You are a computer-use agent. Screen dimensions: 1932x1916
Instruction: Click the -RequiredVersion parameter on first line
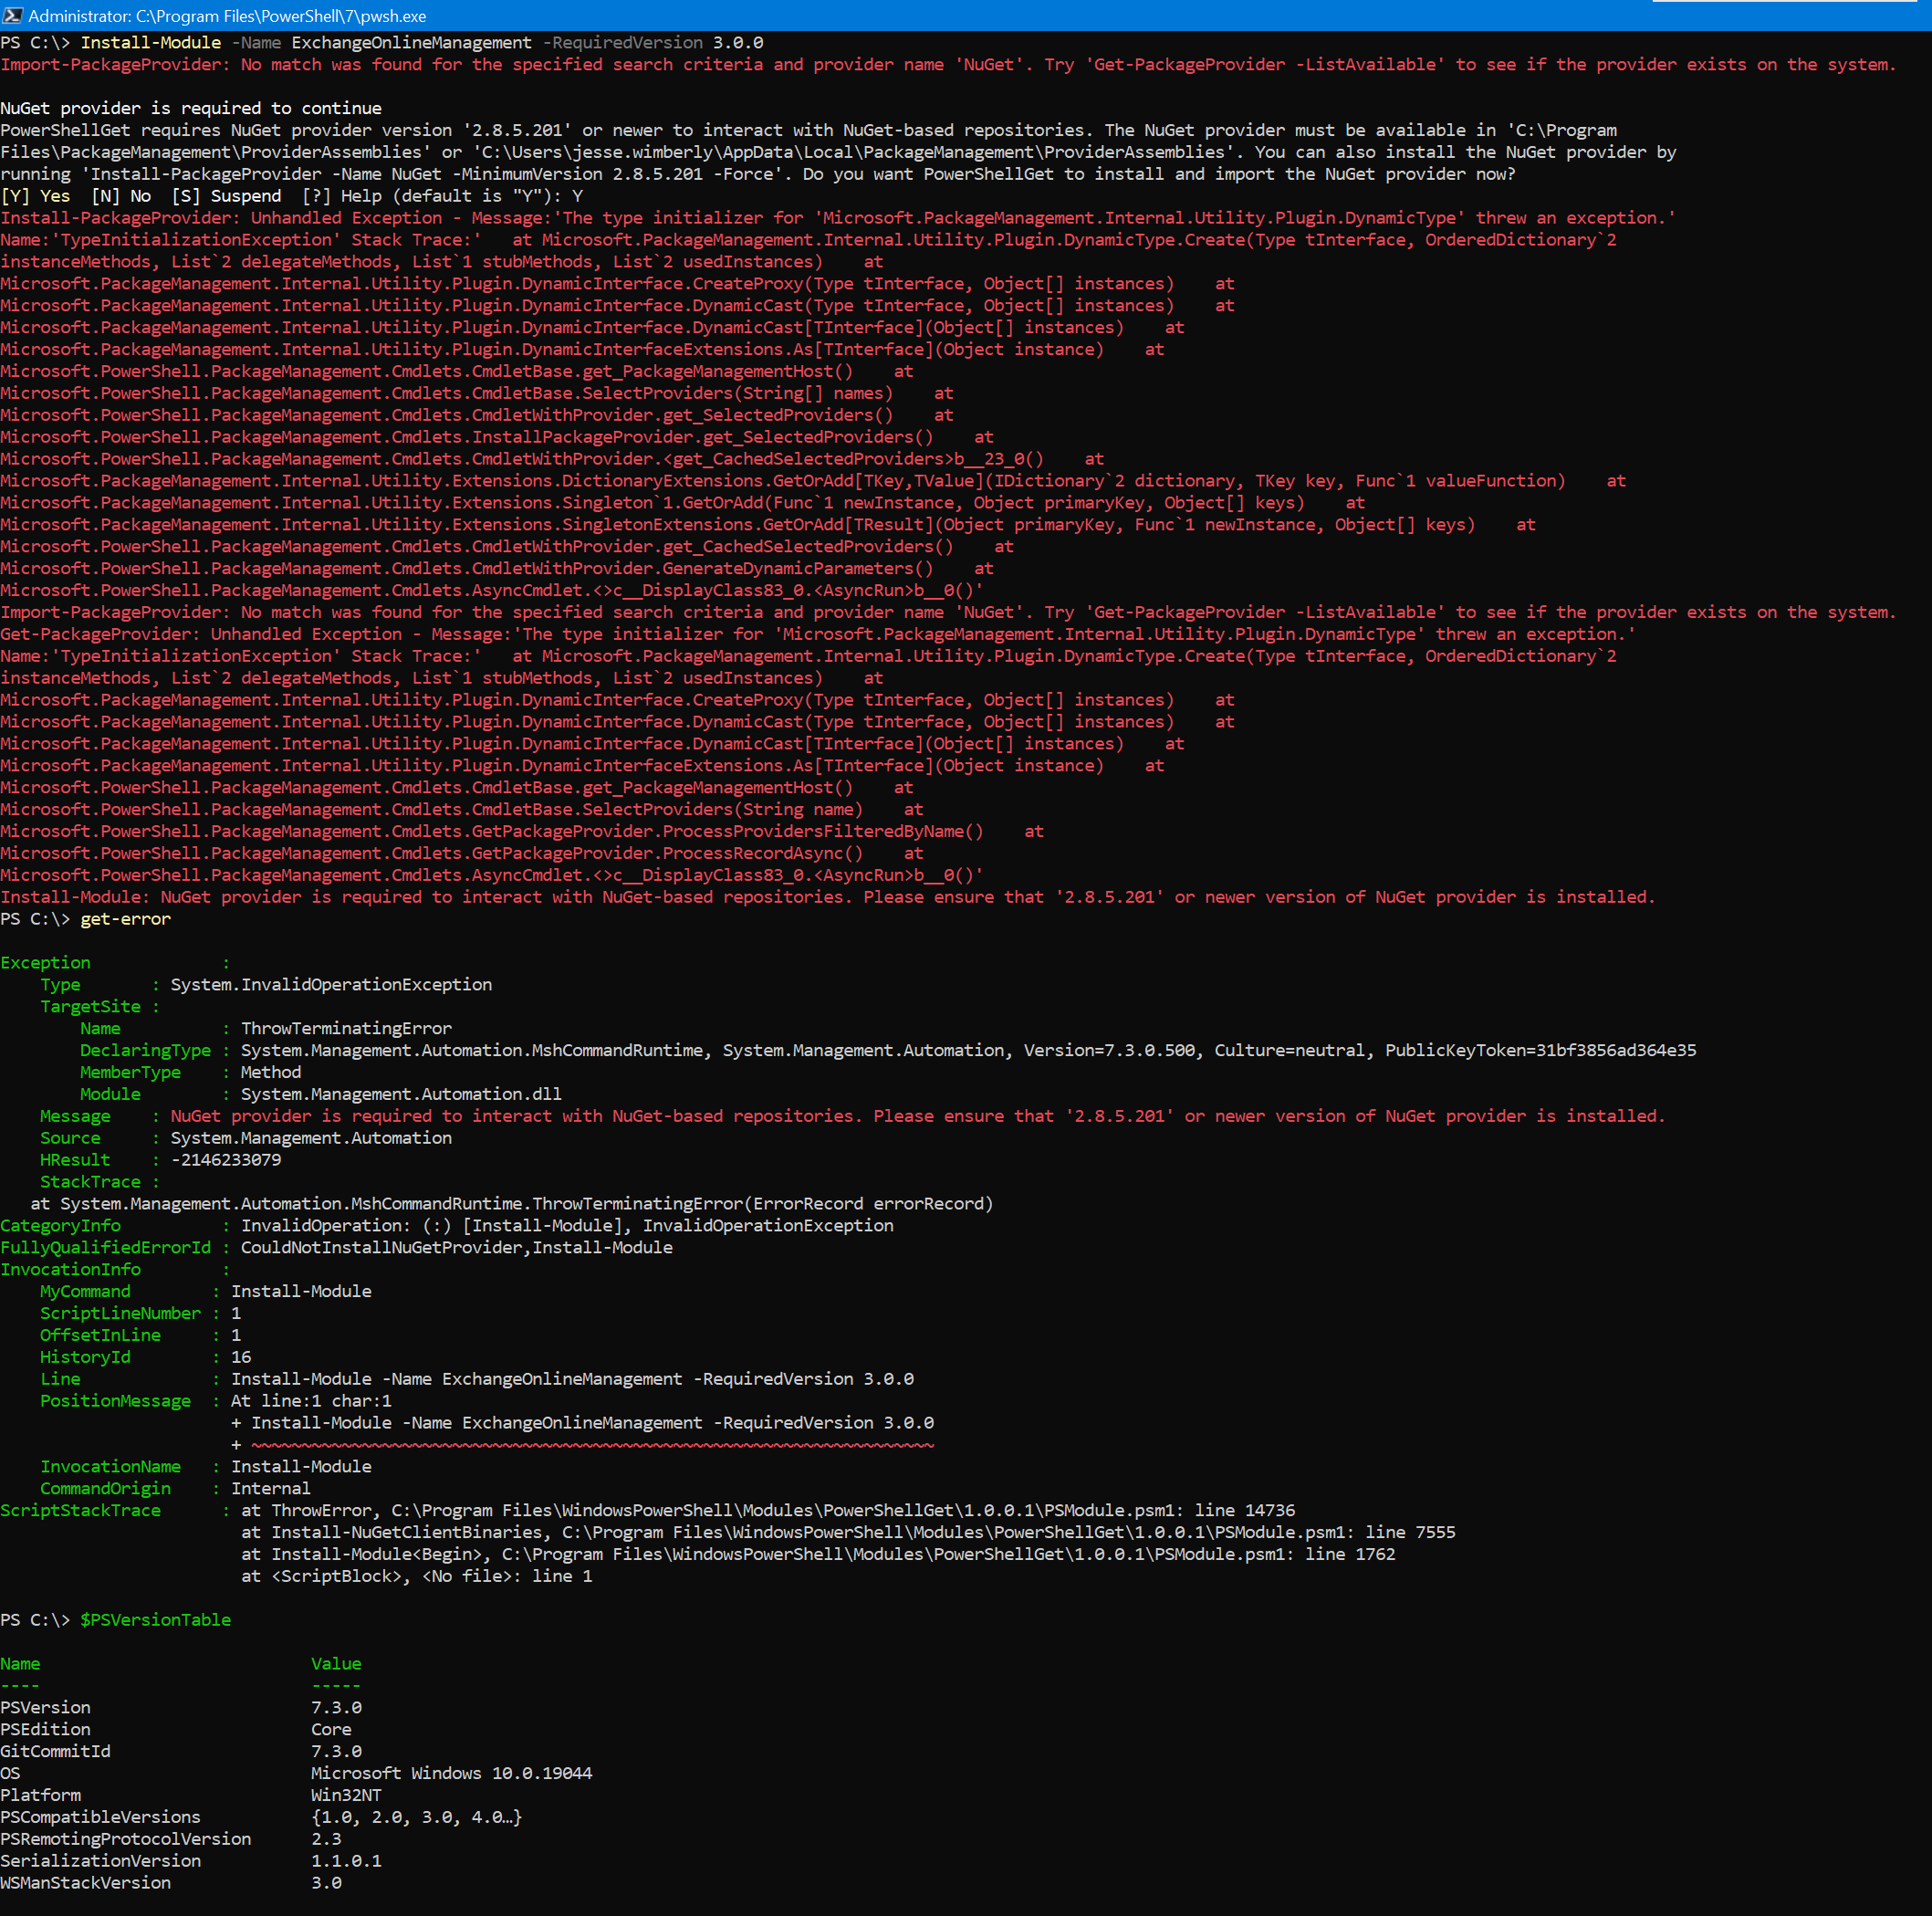pos(622,42)
